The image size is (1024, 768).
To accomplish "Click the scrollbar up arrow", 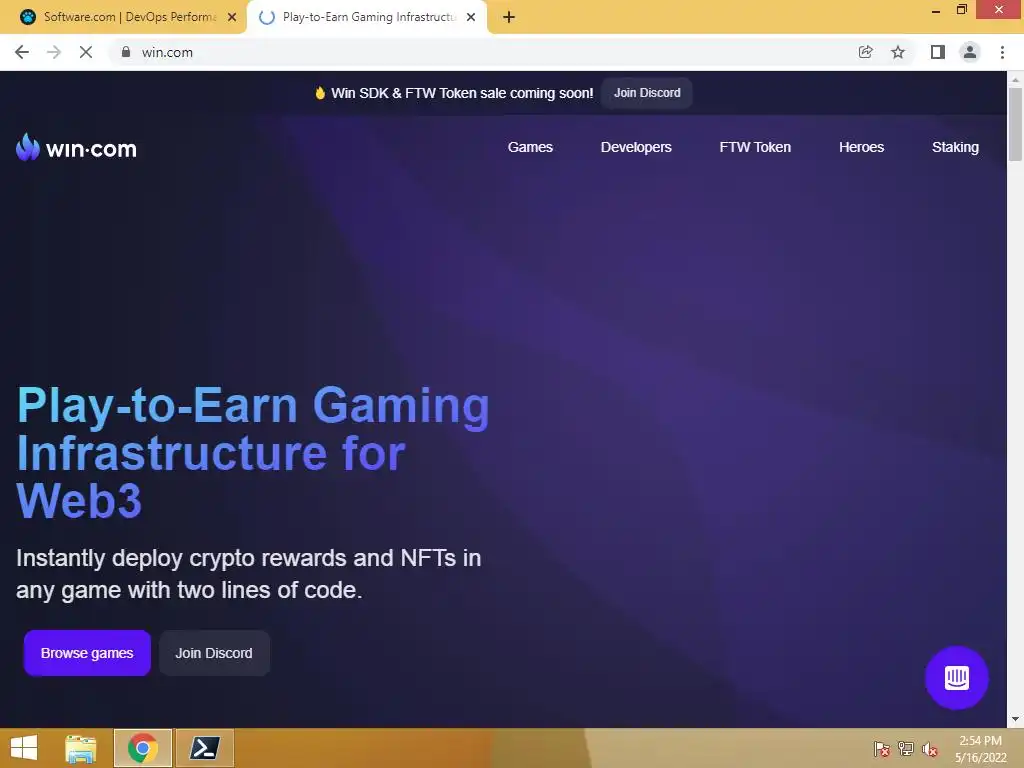I will 1015,79.
